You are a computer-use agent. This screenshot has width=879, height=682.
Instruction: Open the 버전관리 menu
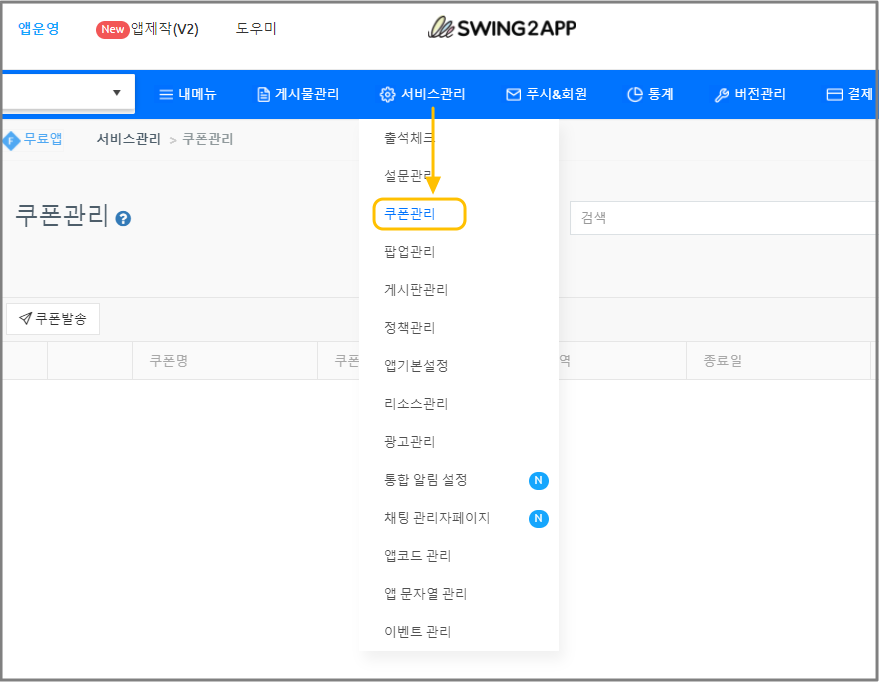click(x=750, y=95)
